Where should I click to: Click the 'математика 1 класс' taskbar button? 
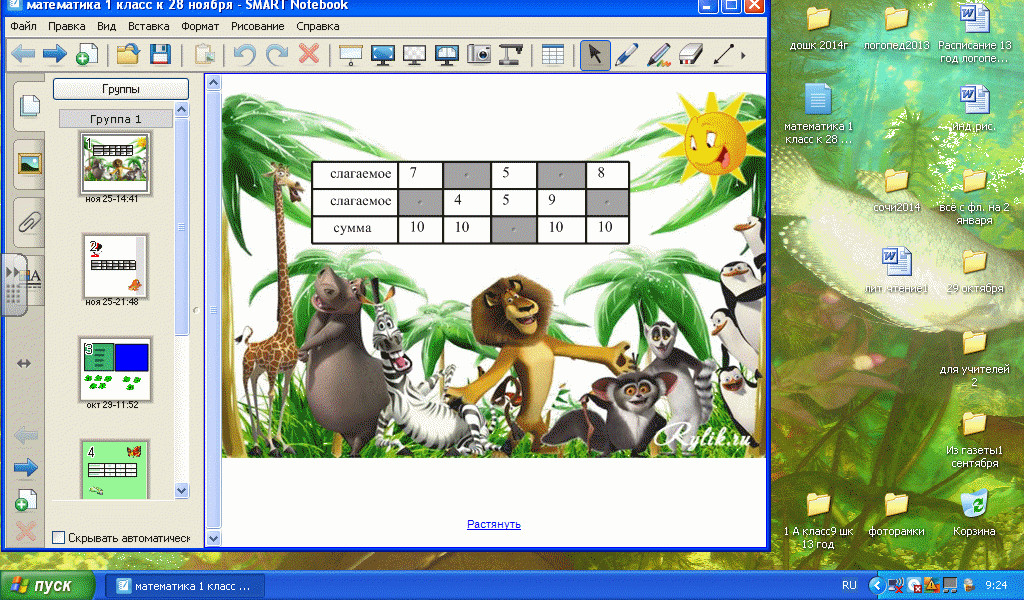pos(185,586)
